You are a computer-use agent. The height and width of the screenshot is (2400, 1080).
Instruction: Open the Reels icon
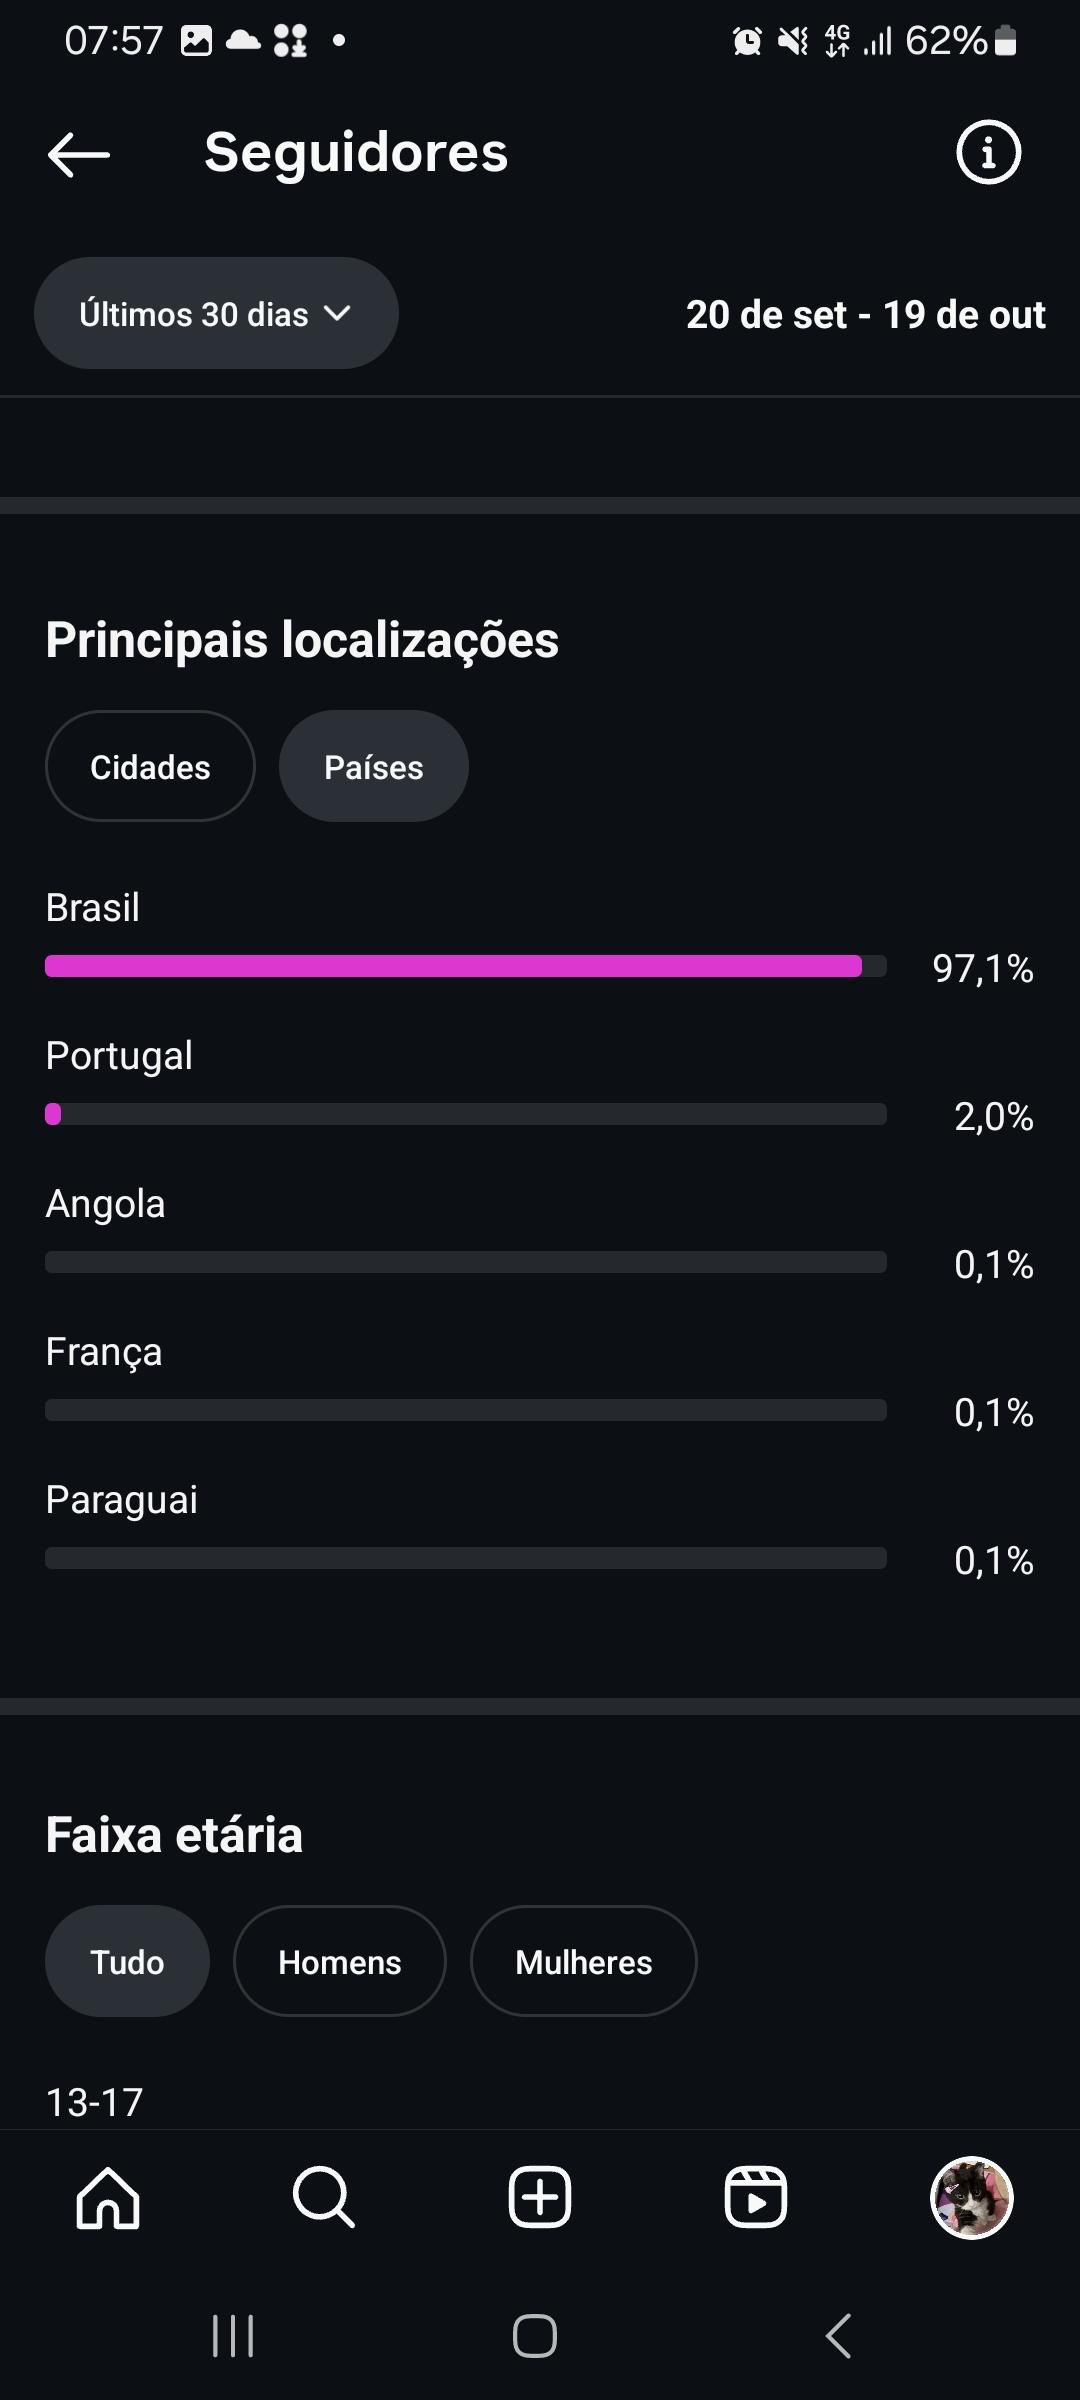pyautogui.click(x=755, y=2198)
